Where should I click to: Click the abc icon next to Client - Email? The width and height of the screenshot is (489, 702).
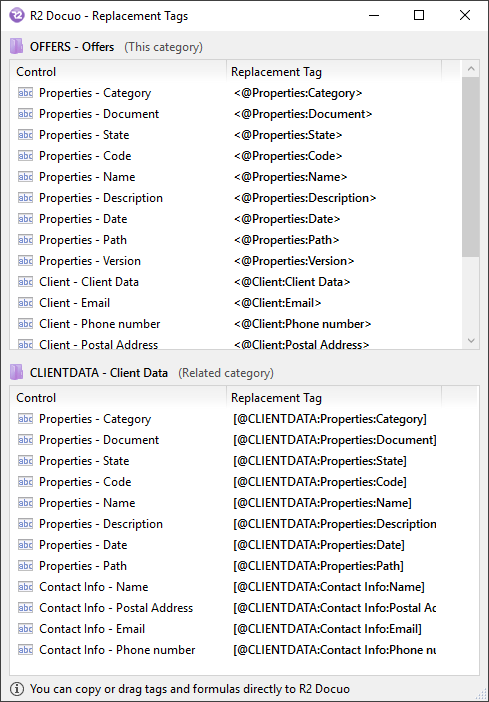tap(25, 303)
